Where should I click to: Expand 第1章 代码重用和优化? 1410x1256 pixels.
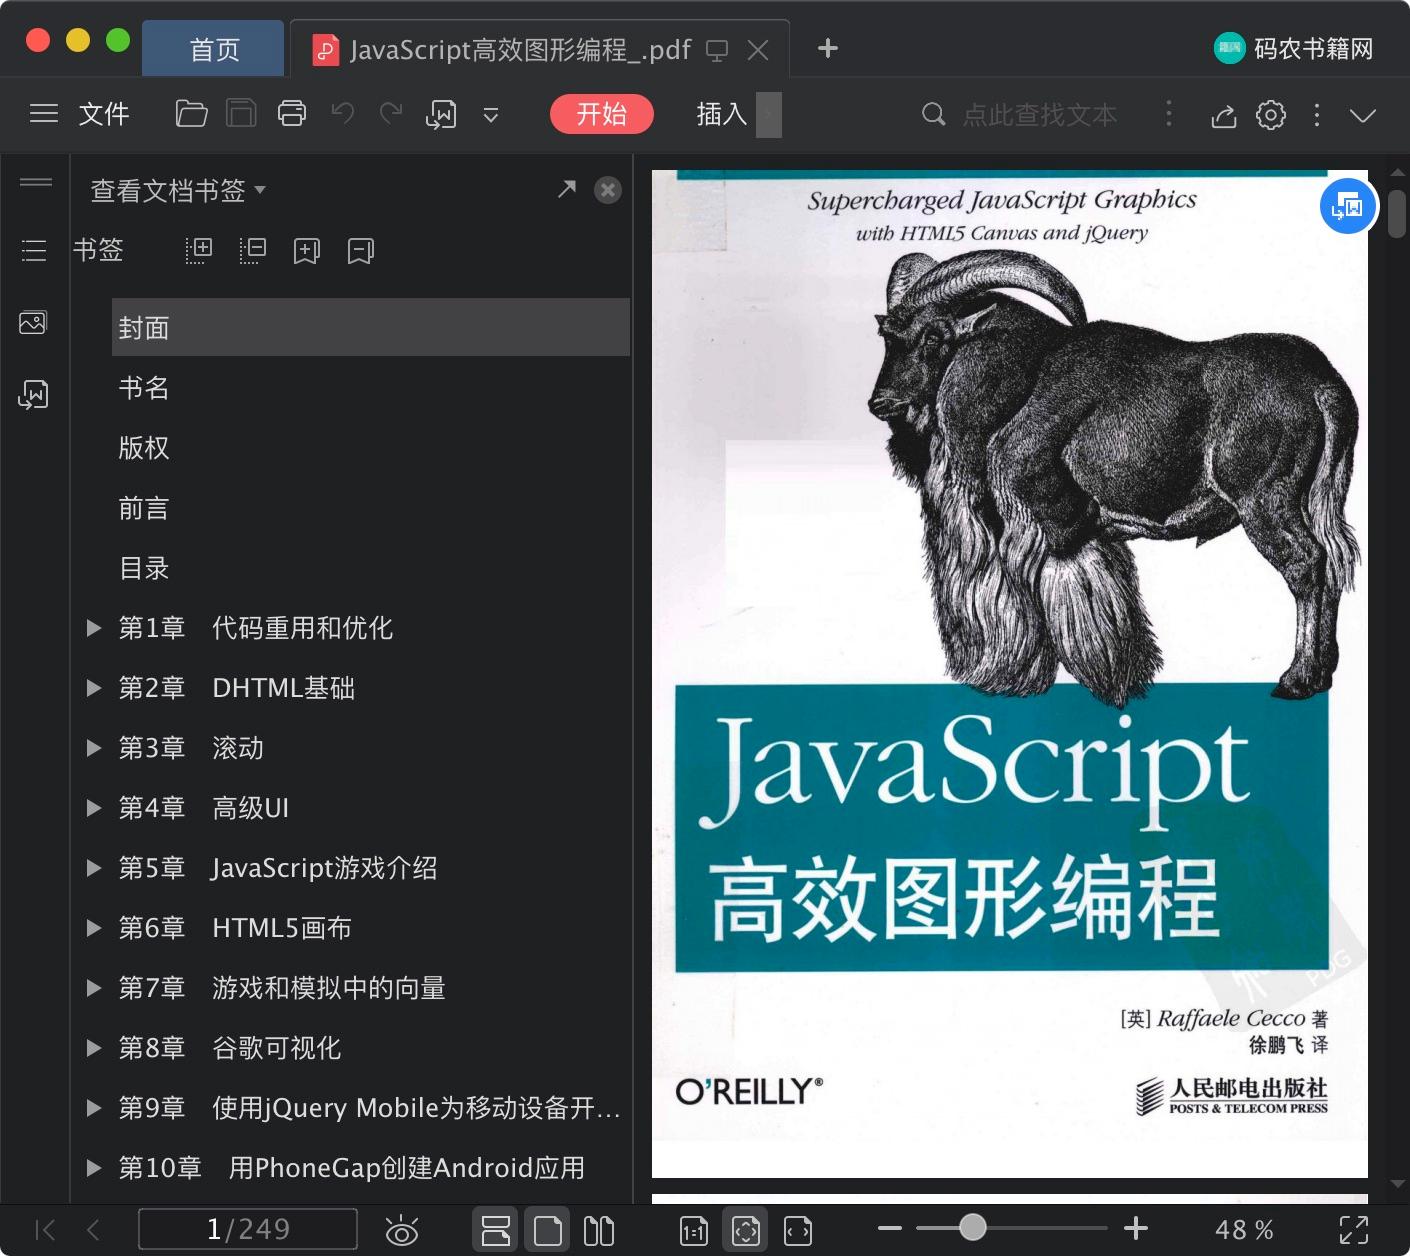click(x=94, y=628)
